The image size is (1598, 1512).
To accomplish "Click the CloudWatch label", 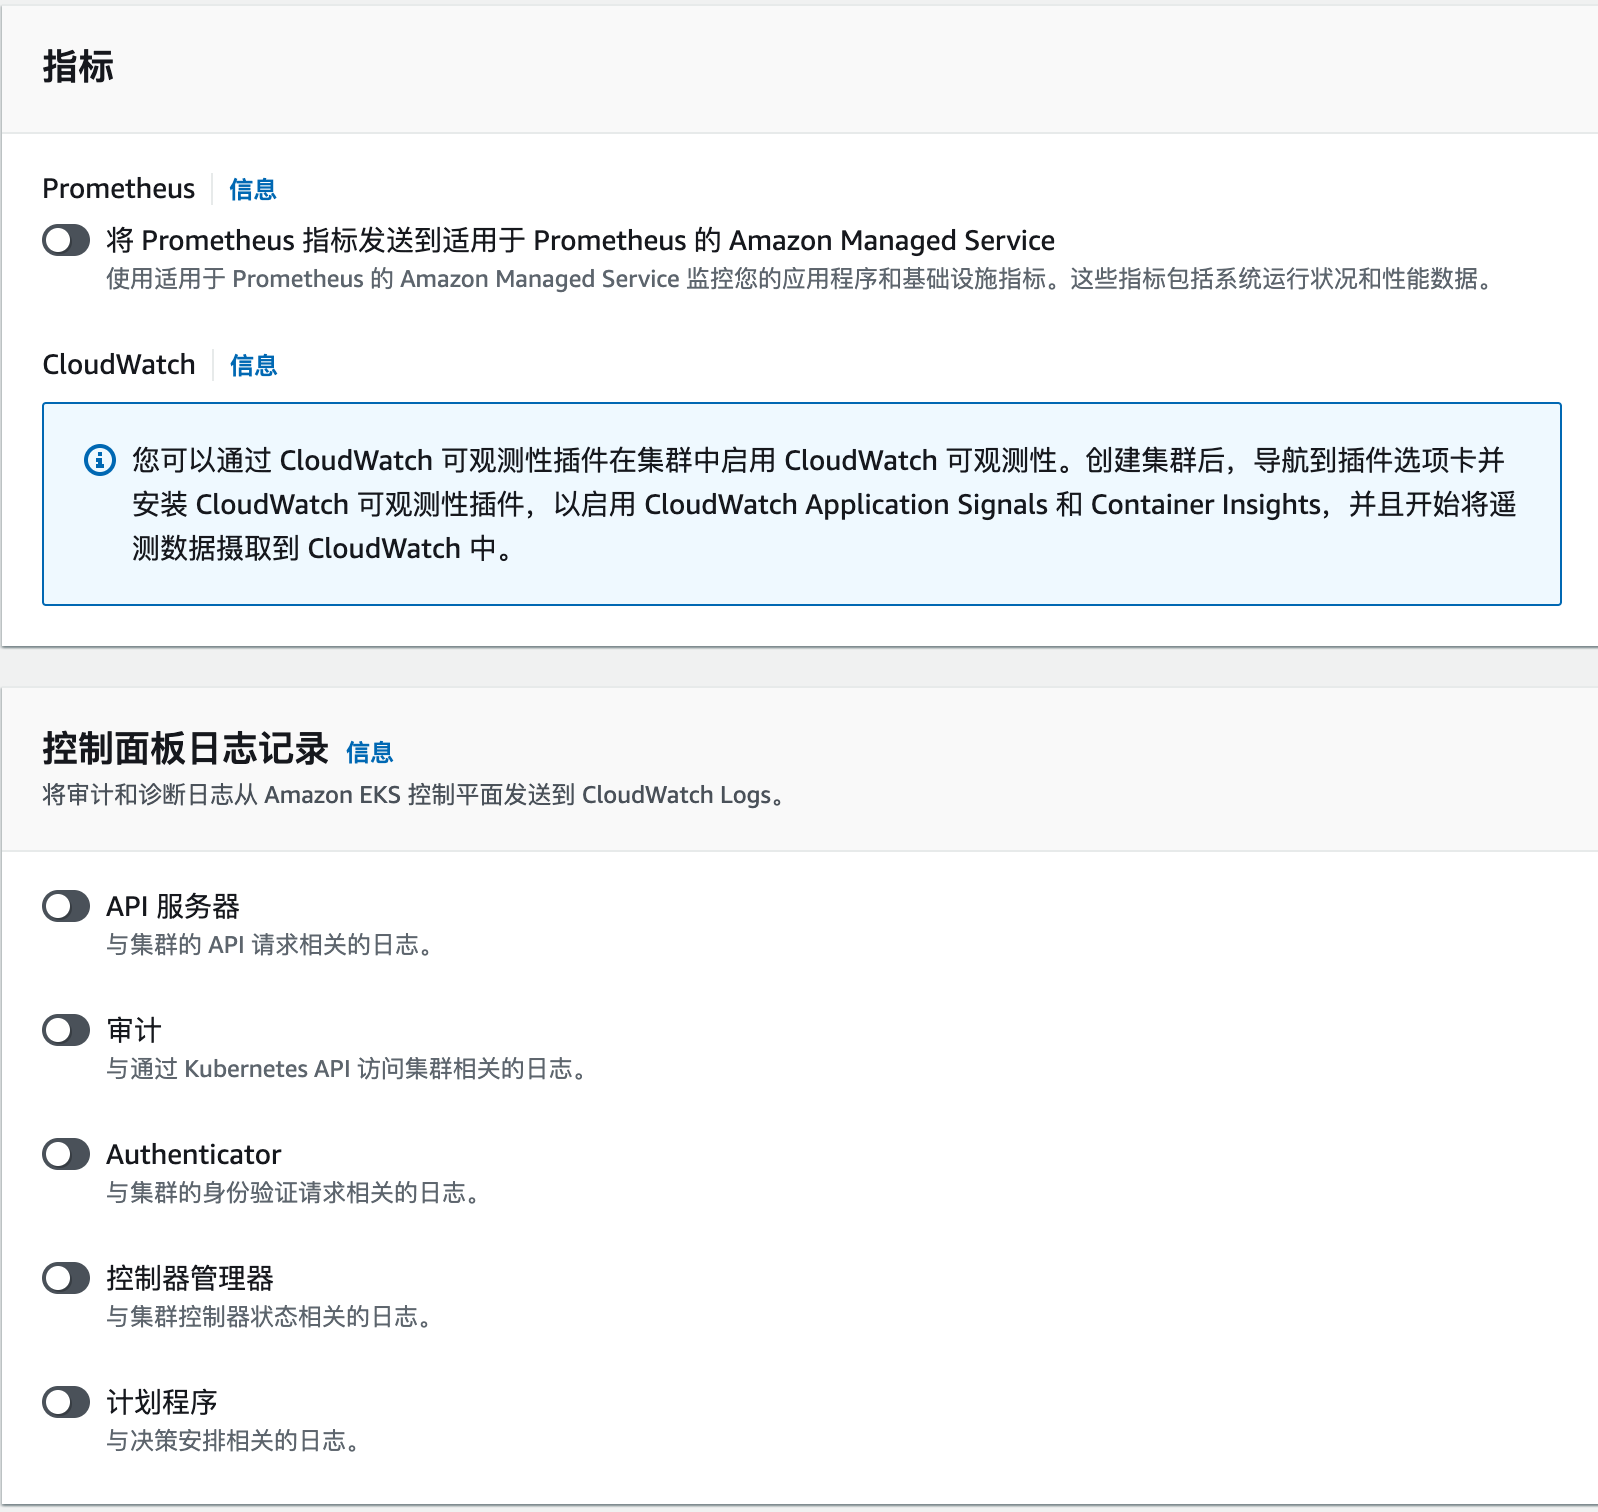I will [x=119, y=364].
